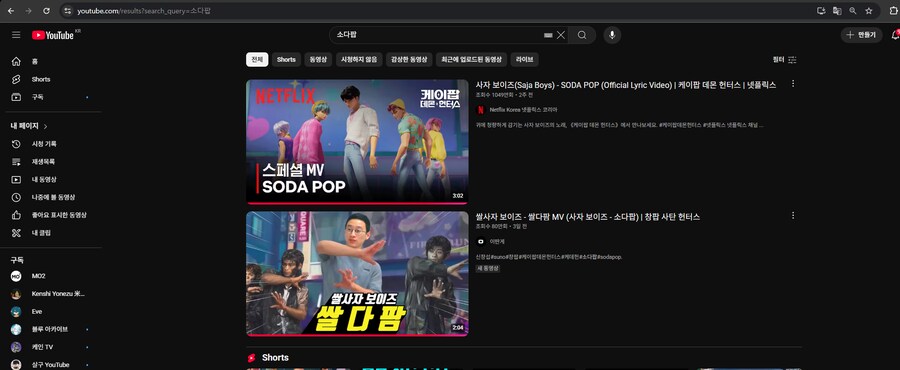This screenshot has height=370, width=900.
Task: Open the 쌀다팜 video thumbnail
Action: (x=357, y=274)
